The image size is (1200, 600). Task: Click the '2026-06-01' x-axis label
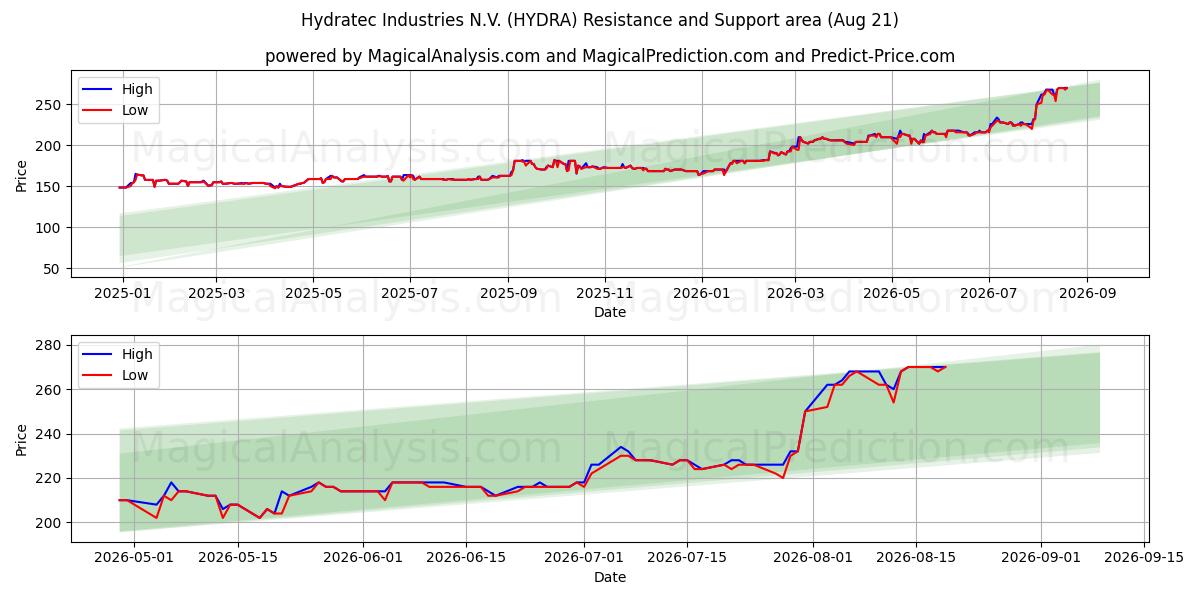coord(364,558)
